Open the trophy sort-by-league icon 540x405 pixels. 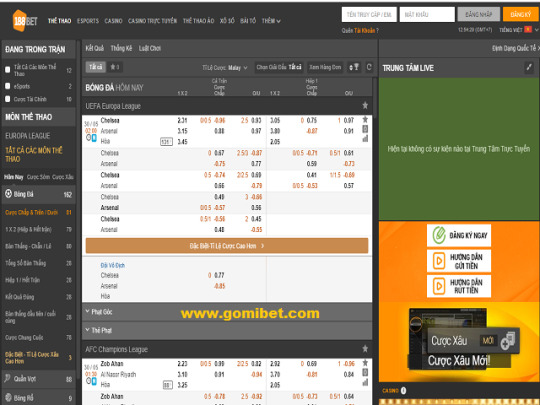click(354, 67)
